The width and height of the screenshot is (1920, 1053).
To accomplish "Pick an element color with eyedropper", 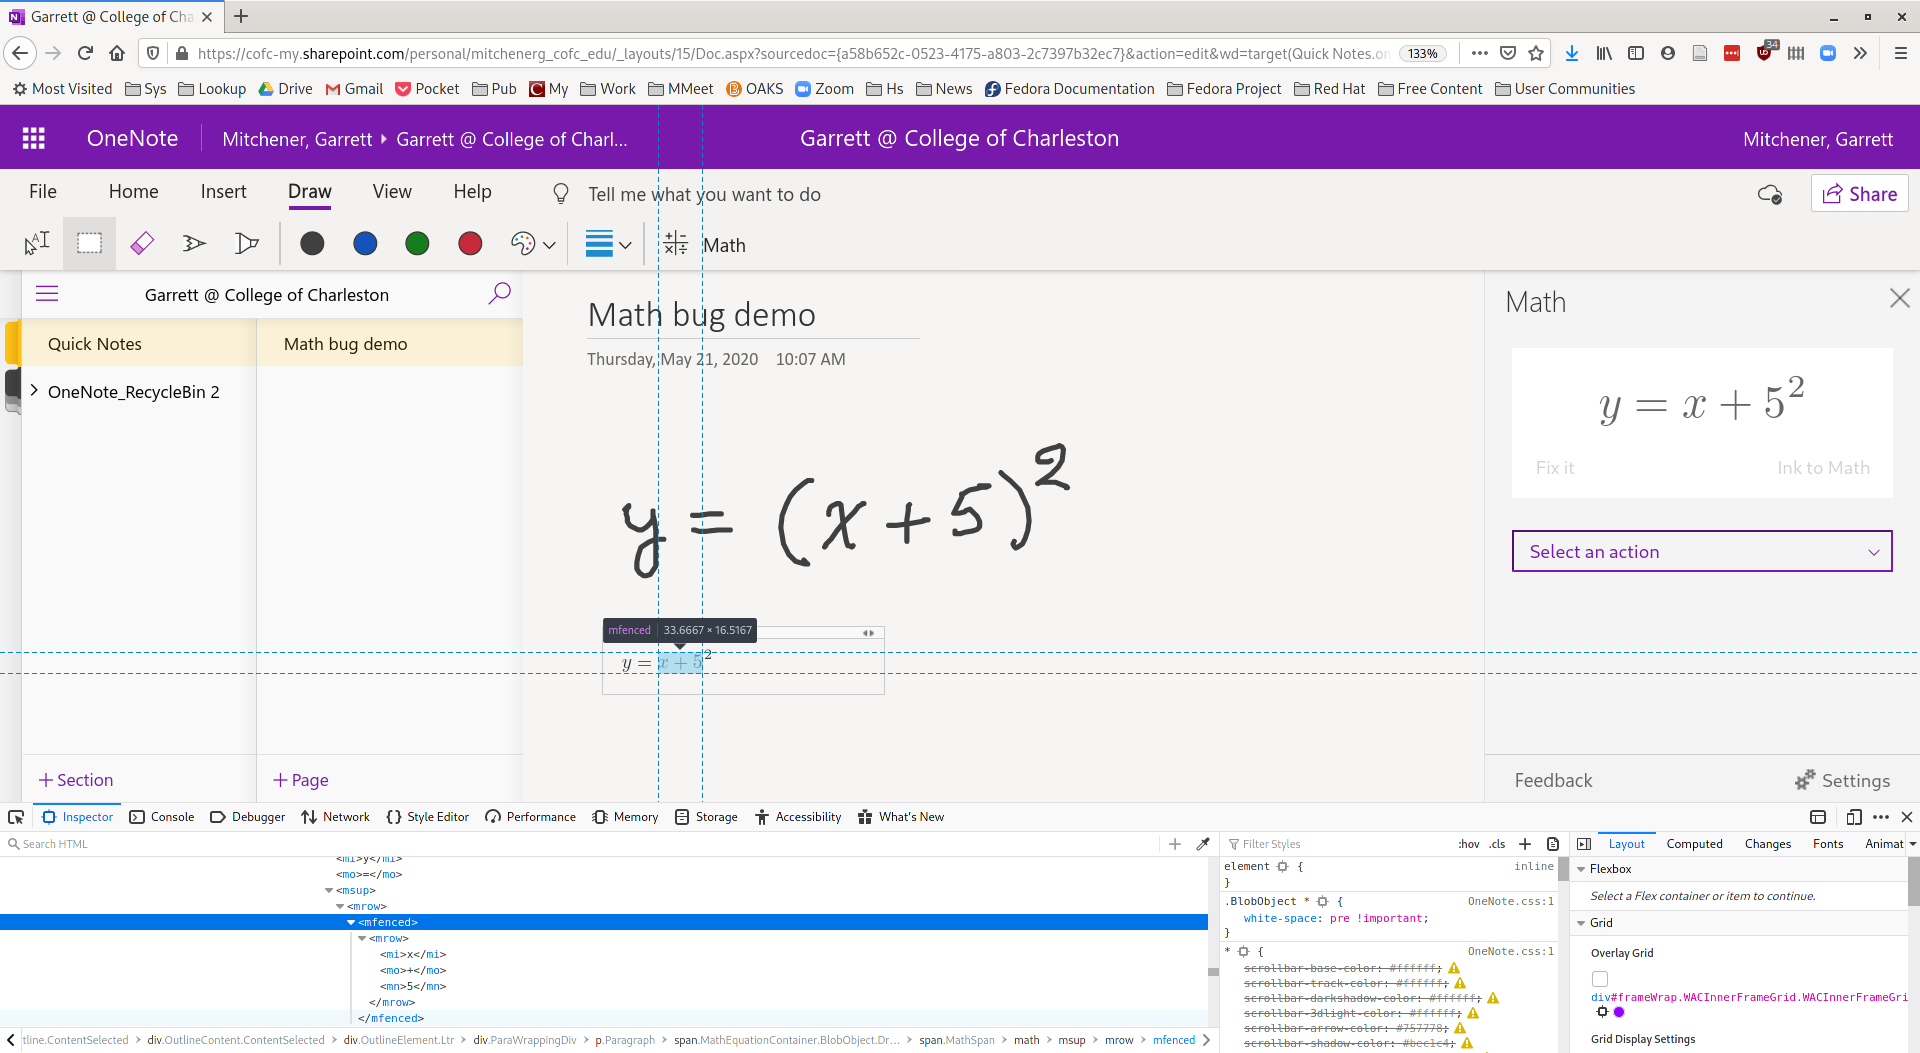I will pyautogui.click(x=1203, y=844).
